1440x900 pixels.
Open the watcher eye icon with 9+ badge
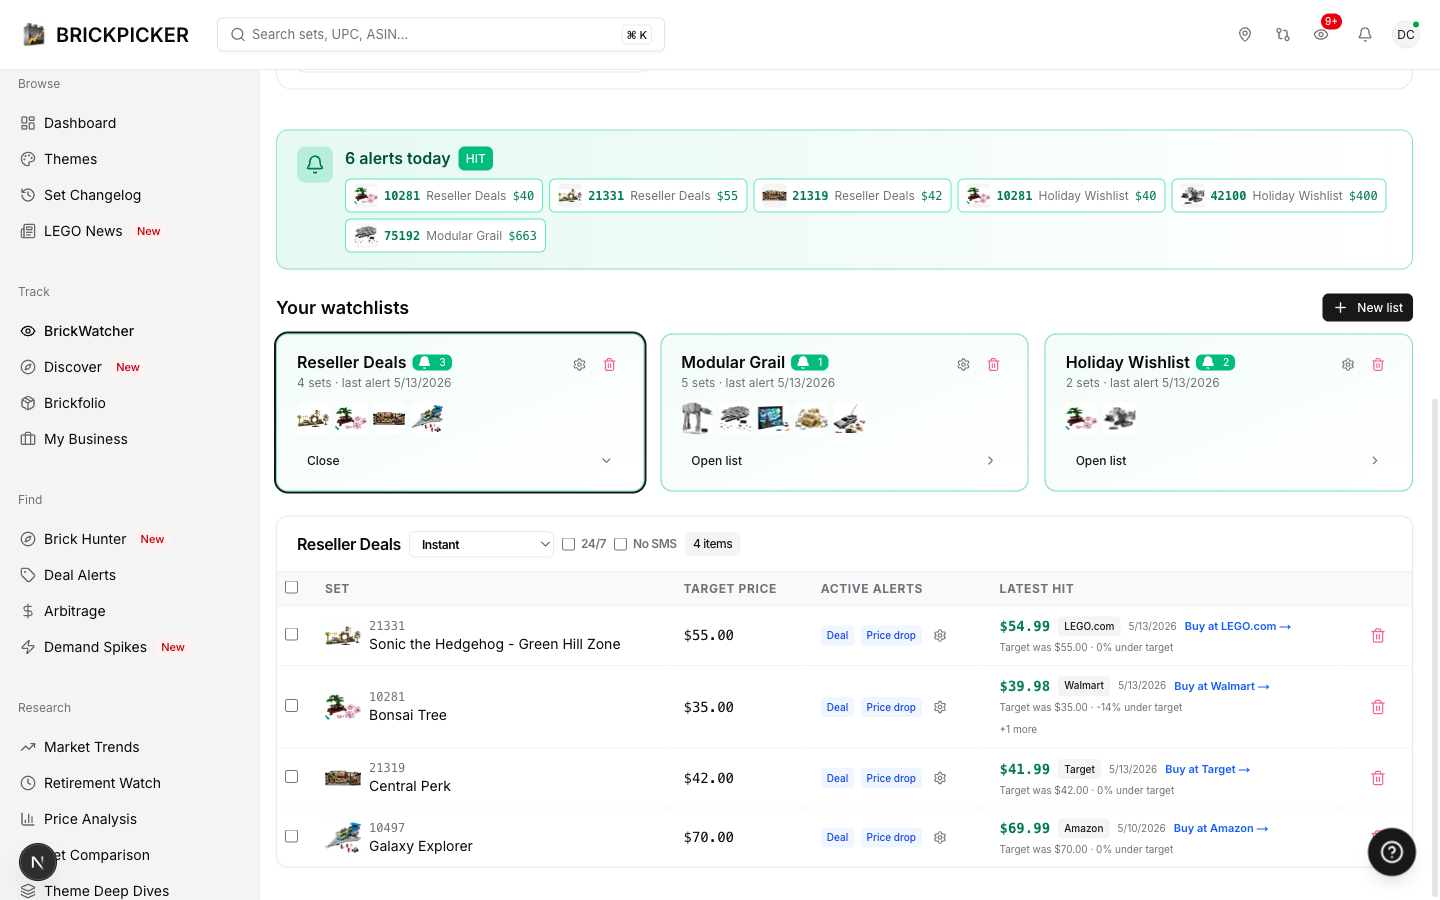tap(1321, 34)
